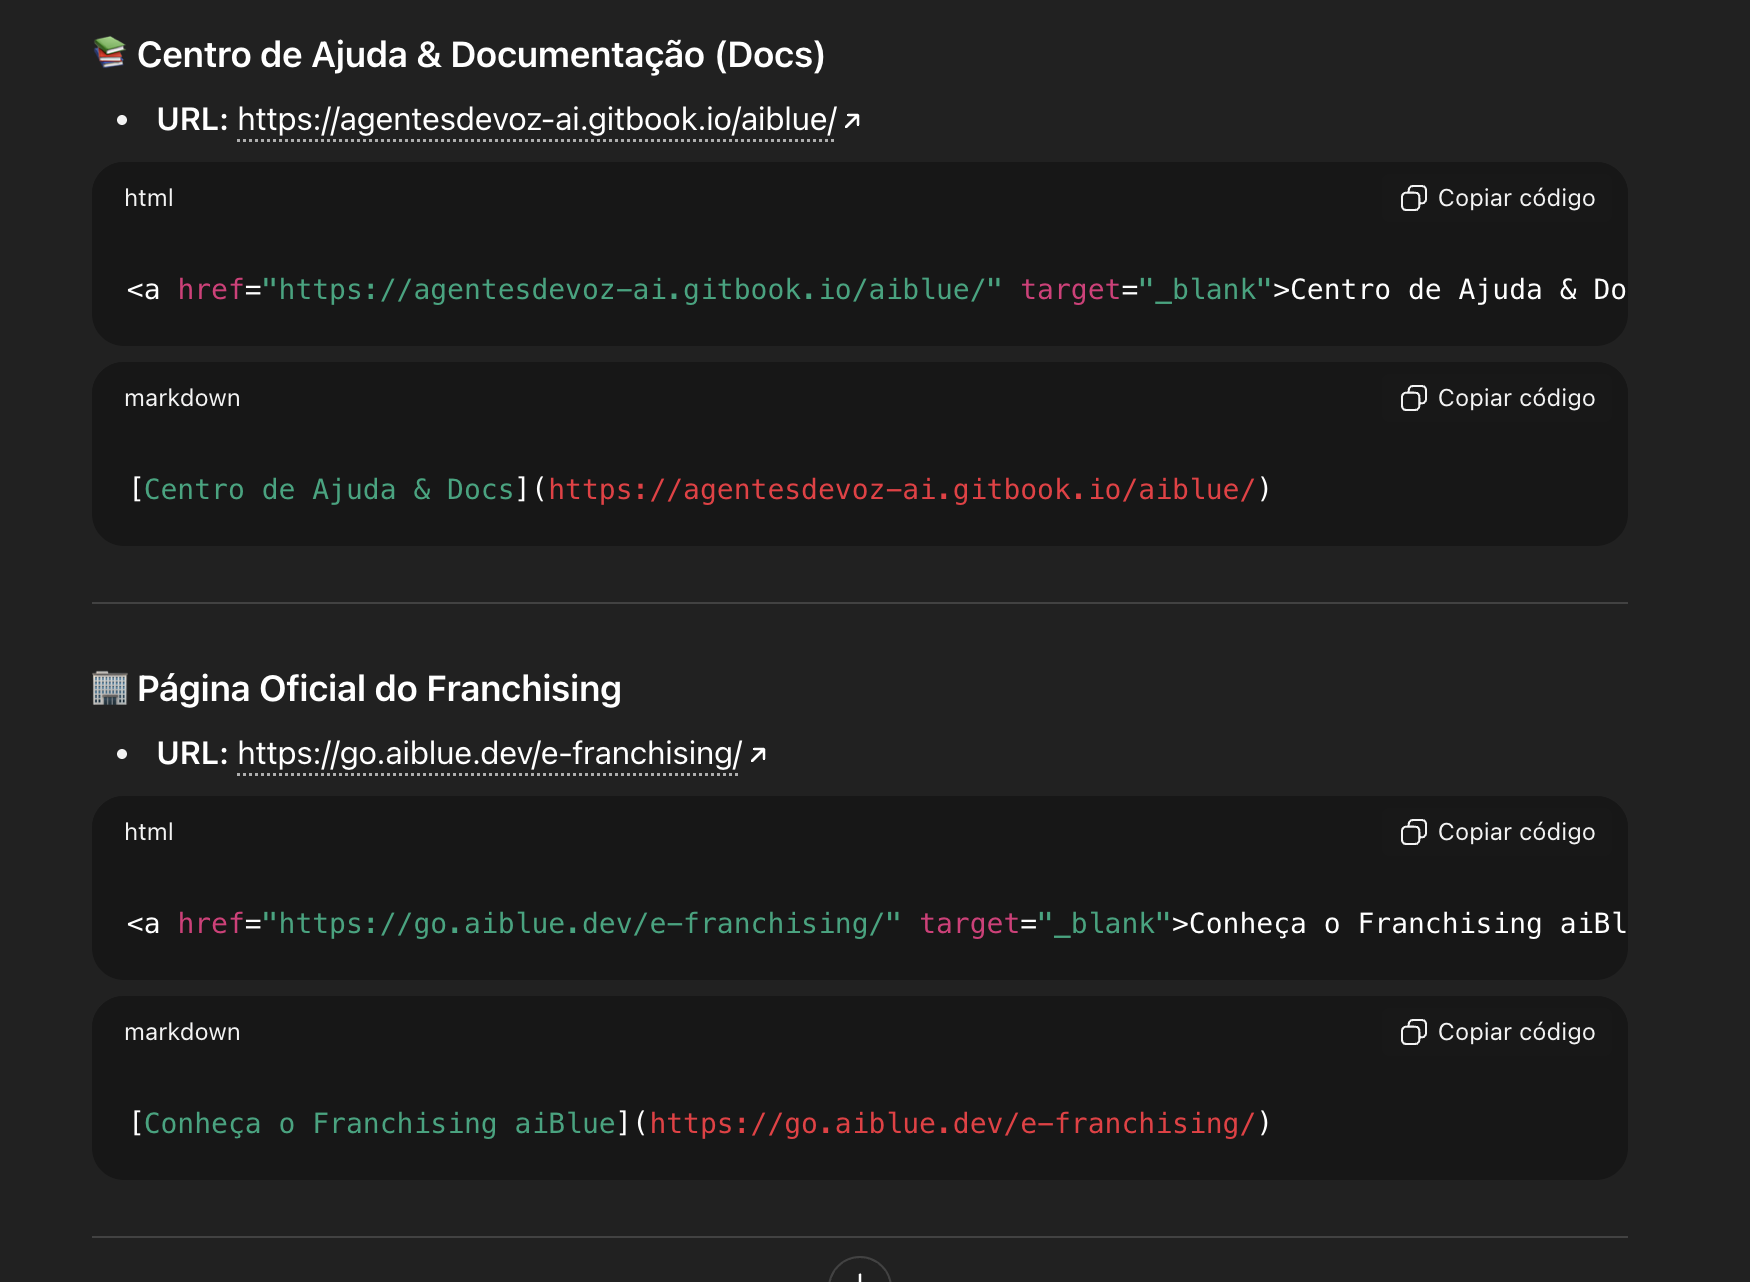Click the books emoji beside Centro de Ajuda

[x=109, y=53]
